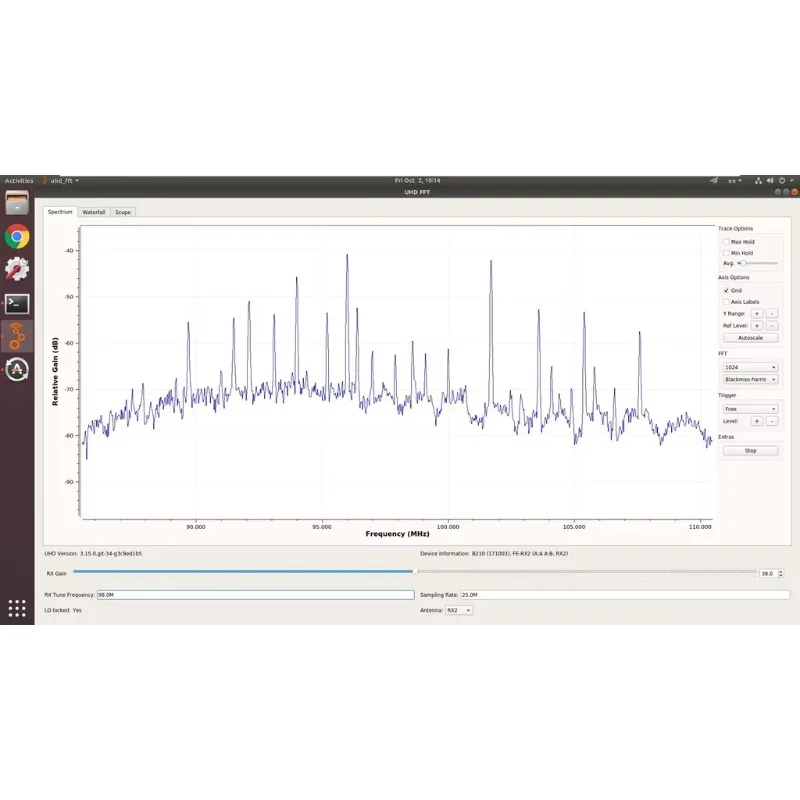Enable the Axis Labels checkbox

click(726, 302)
